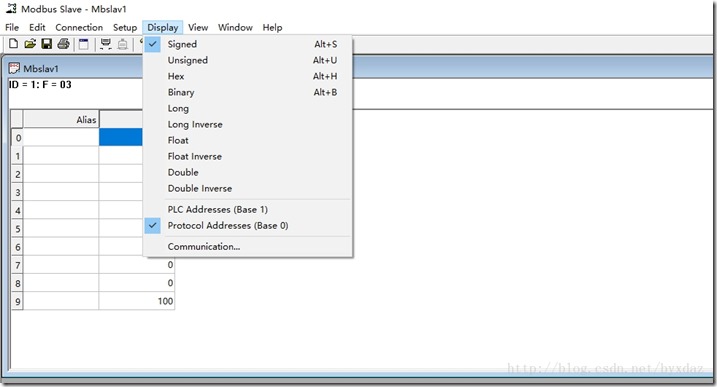Screen dimensions: 717x387
Task: Click the Connect toolbar icon
Action: tap(106, 44)
